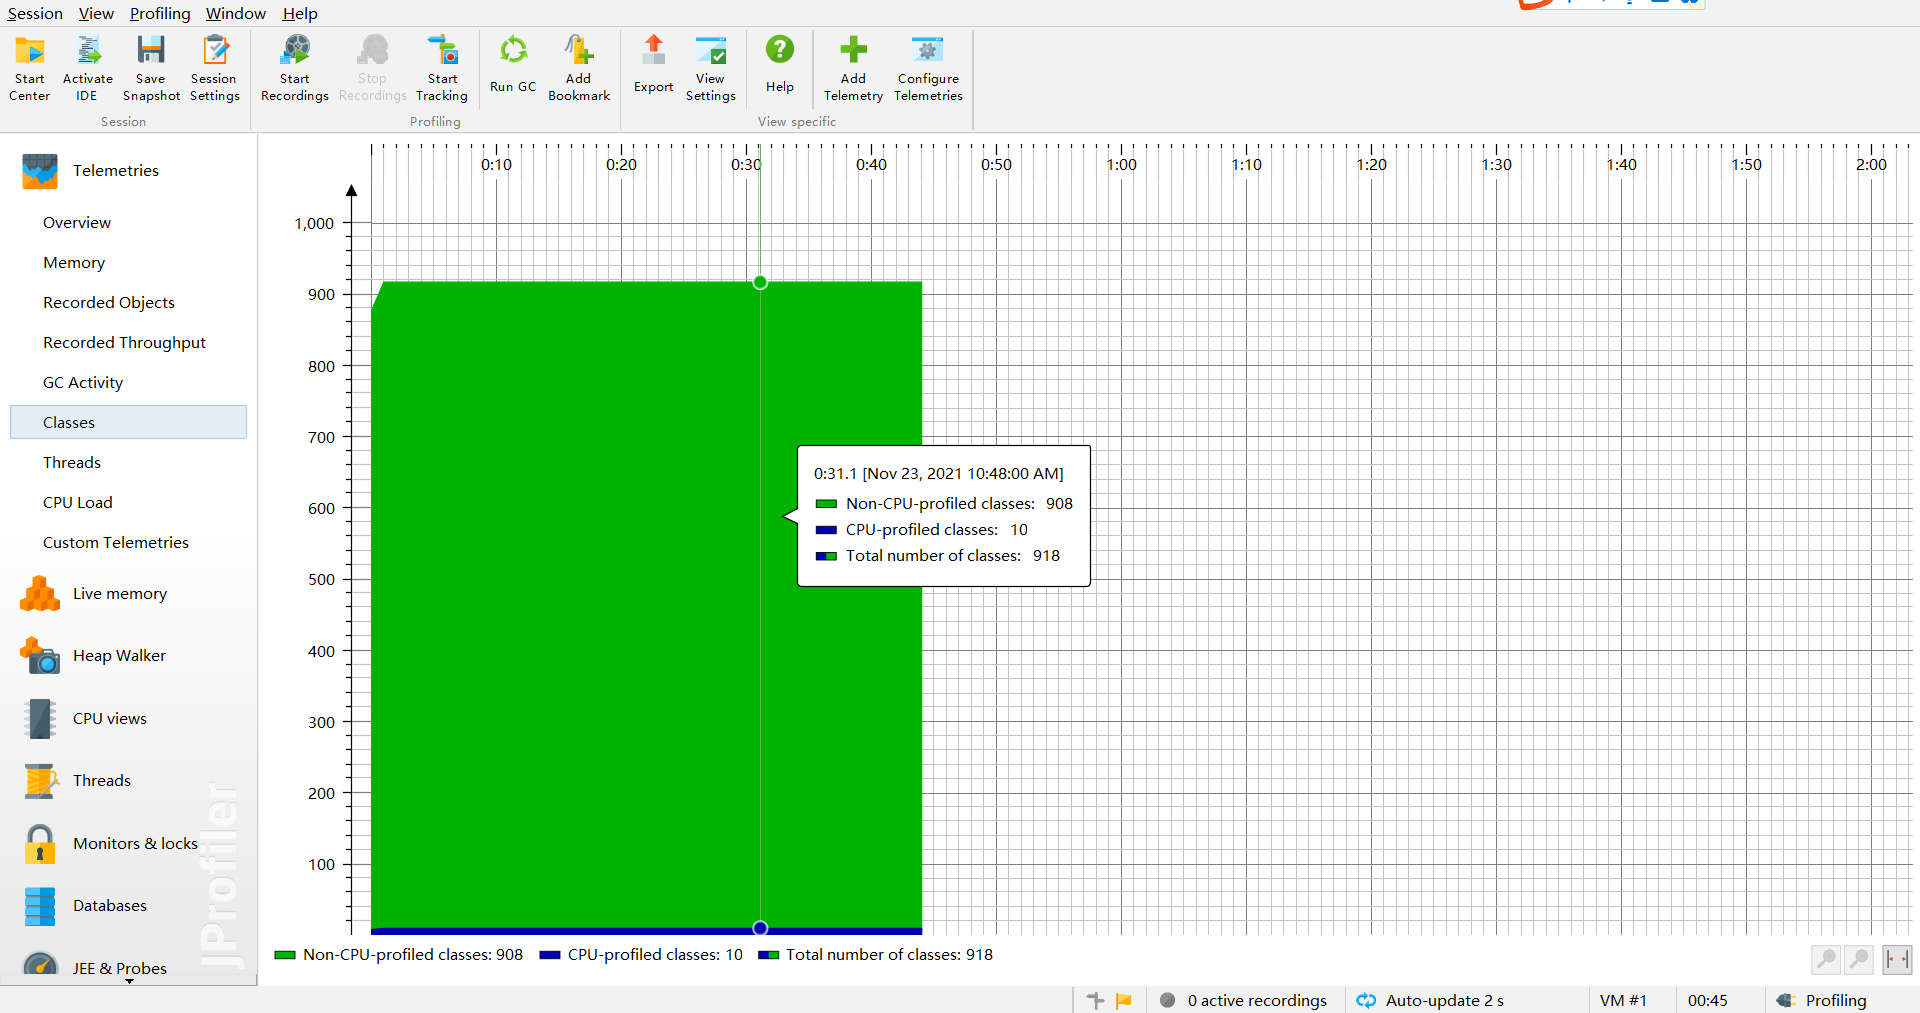Open the Live memory section
Viewport: 1920px width, 1013px height.
click(94, 594)
